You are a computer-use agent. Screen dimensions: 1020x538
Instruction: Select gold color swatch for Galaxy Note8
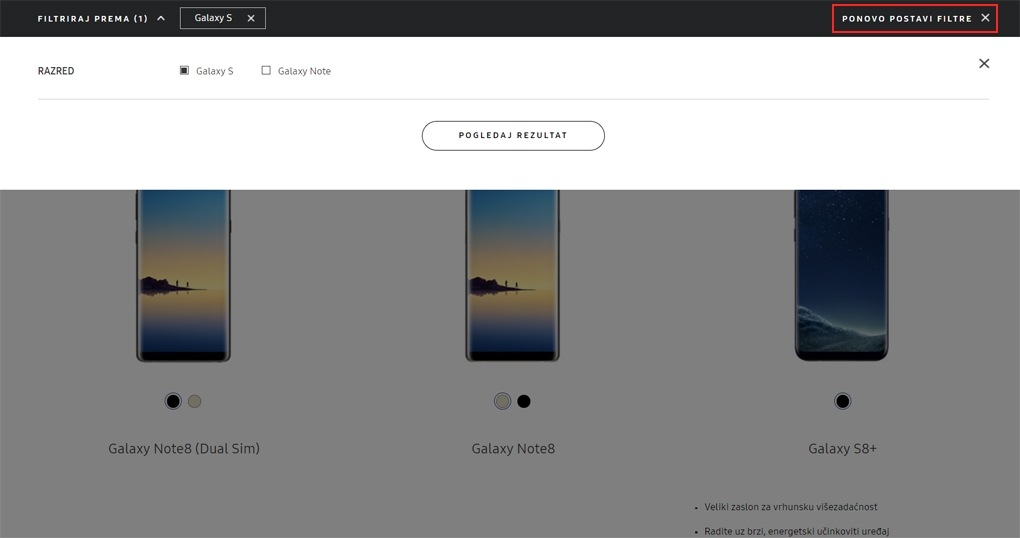502,401
